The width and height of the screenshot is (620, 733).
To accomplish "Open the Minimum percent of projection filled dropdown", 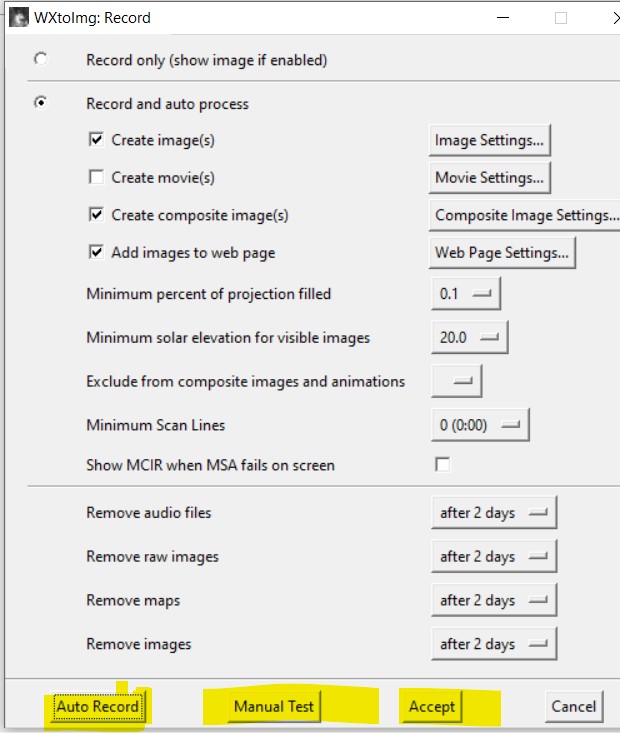I will [466, 294].
